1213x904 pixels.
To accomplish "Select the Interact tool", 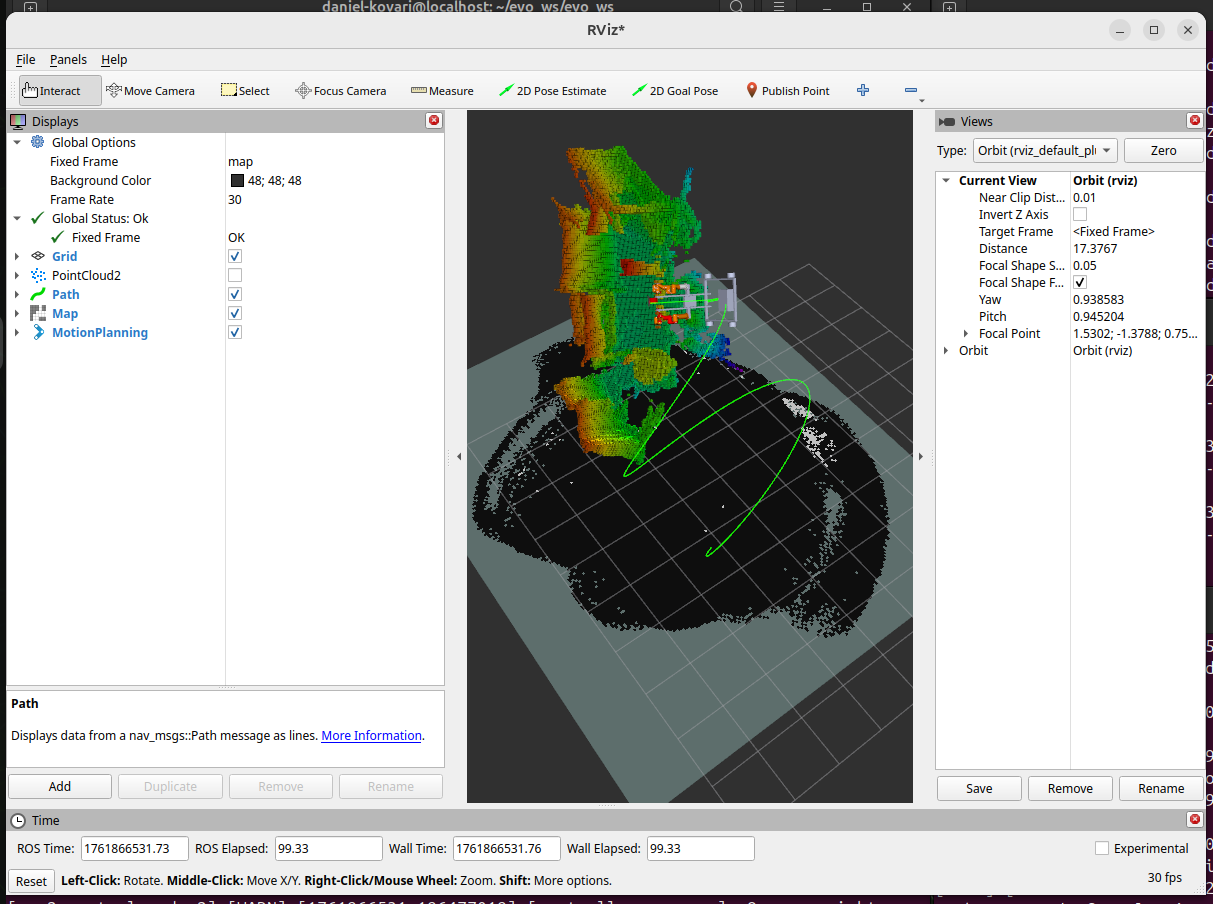I will click(60, 91).
